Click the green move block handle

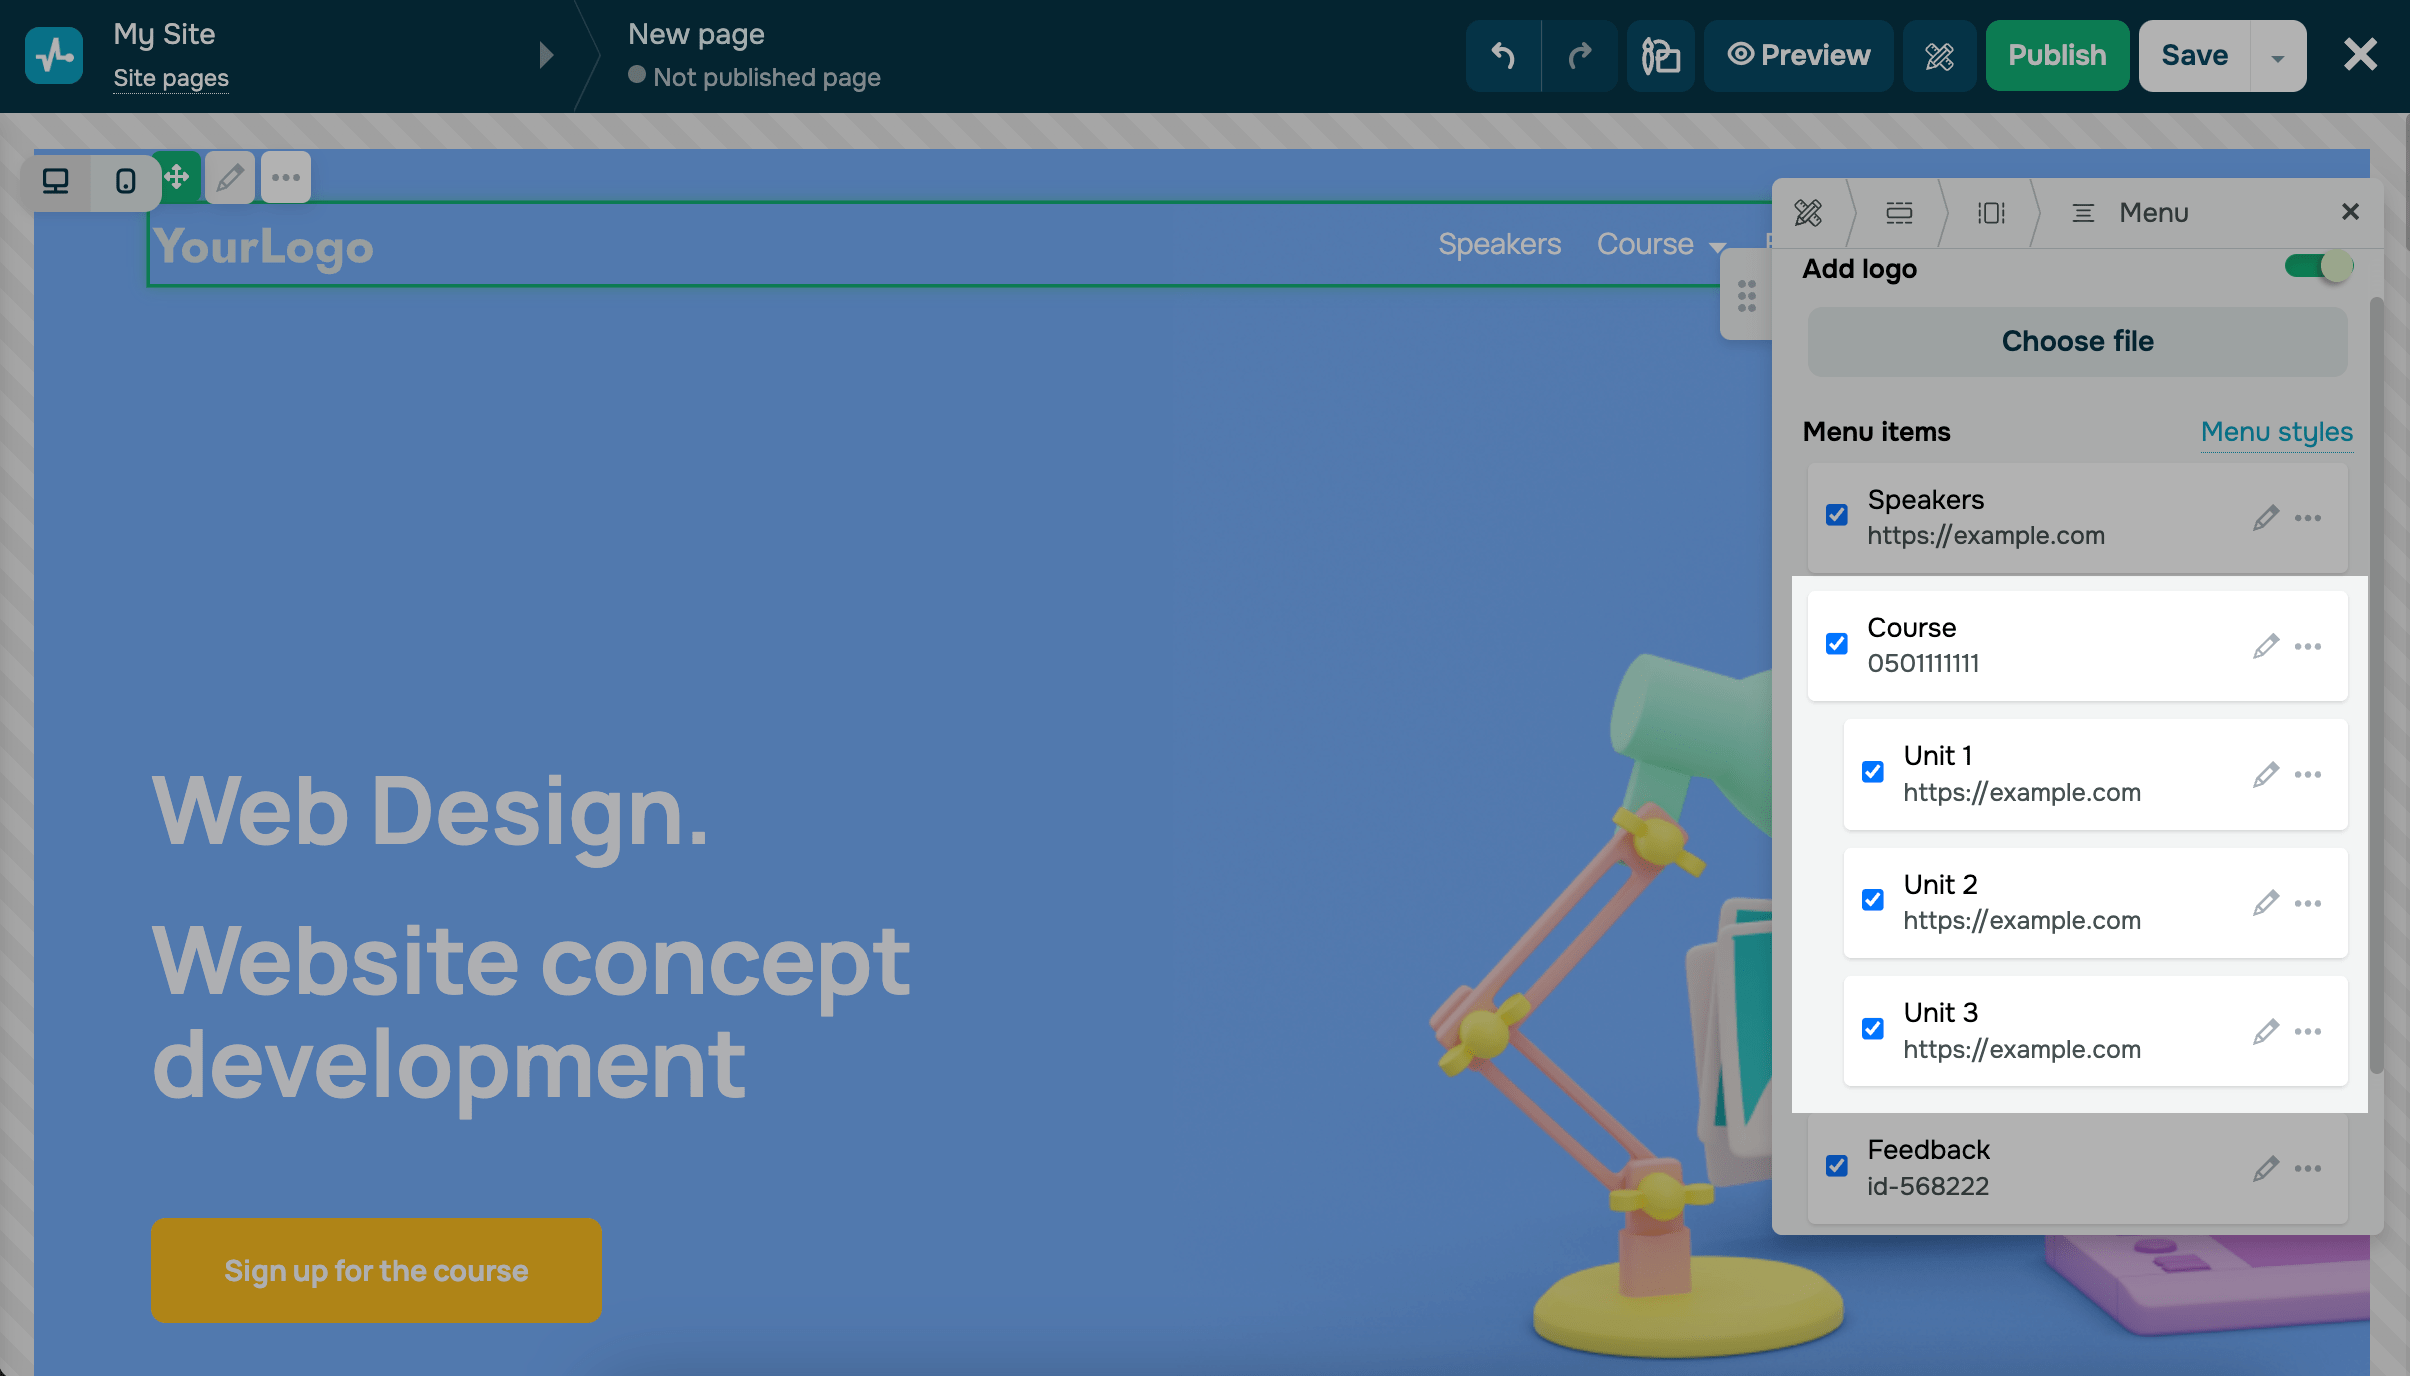[x=178, y=178]
